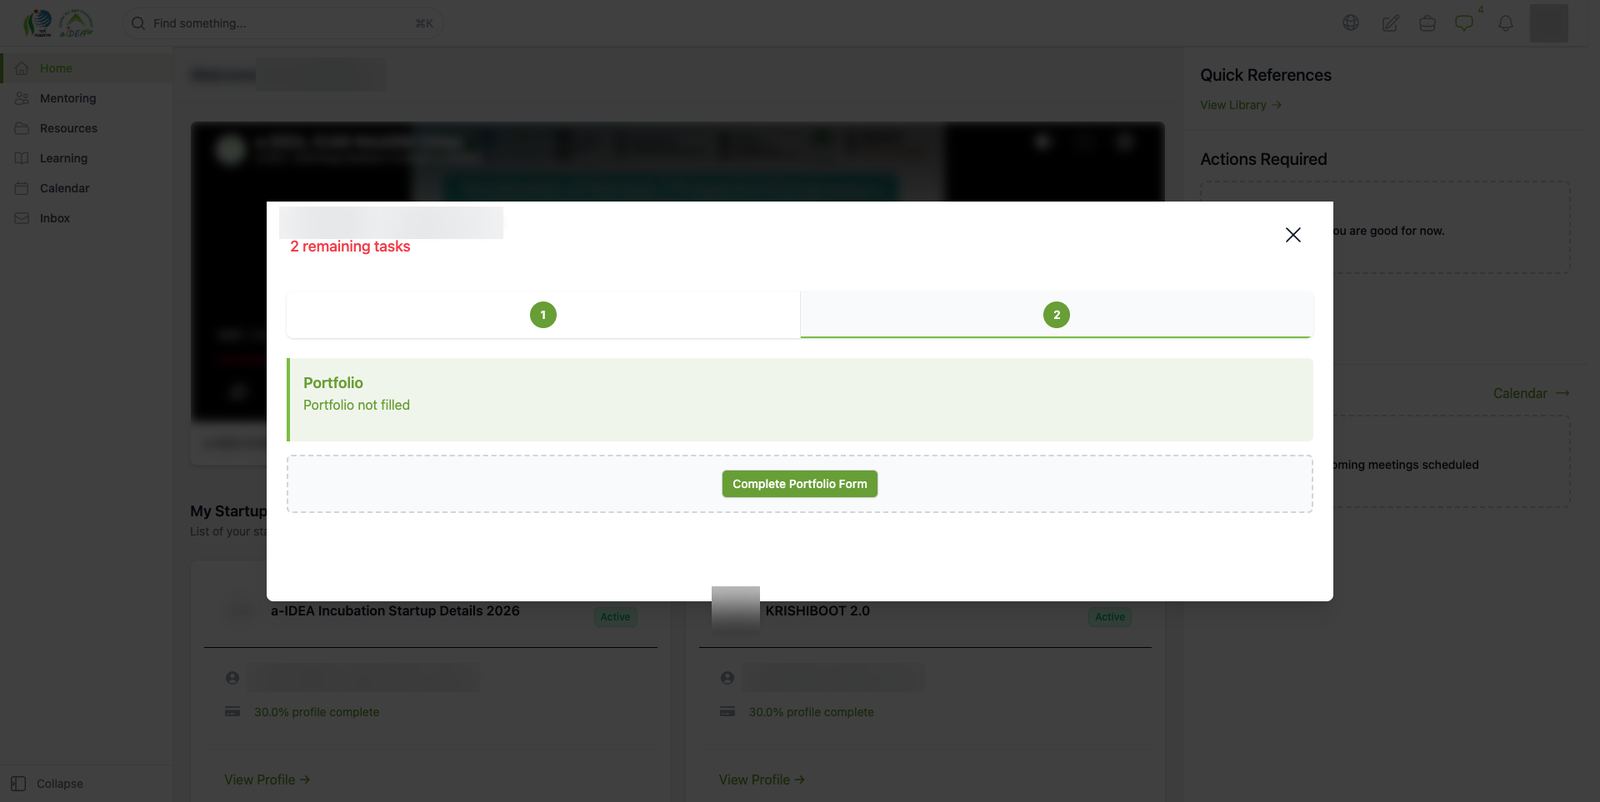Click Active badge on KRISHIBOOT 2.0
Screen dimensions: 1600x802
[1110, 617]
